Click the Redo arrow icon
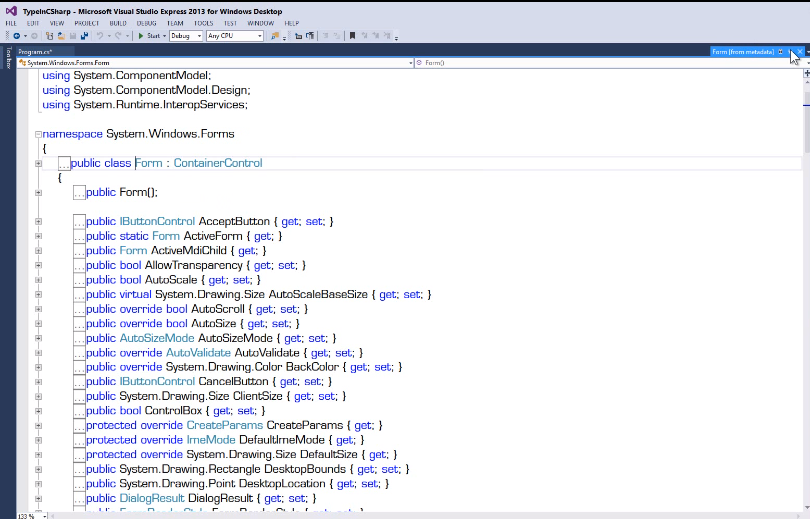This screenshot has width=810, height=519. tap(118, 36)
